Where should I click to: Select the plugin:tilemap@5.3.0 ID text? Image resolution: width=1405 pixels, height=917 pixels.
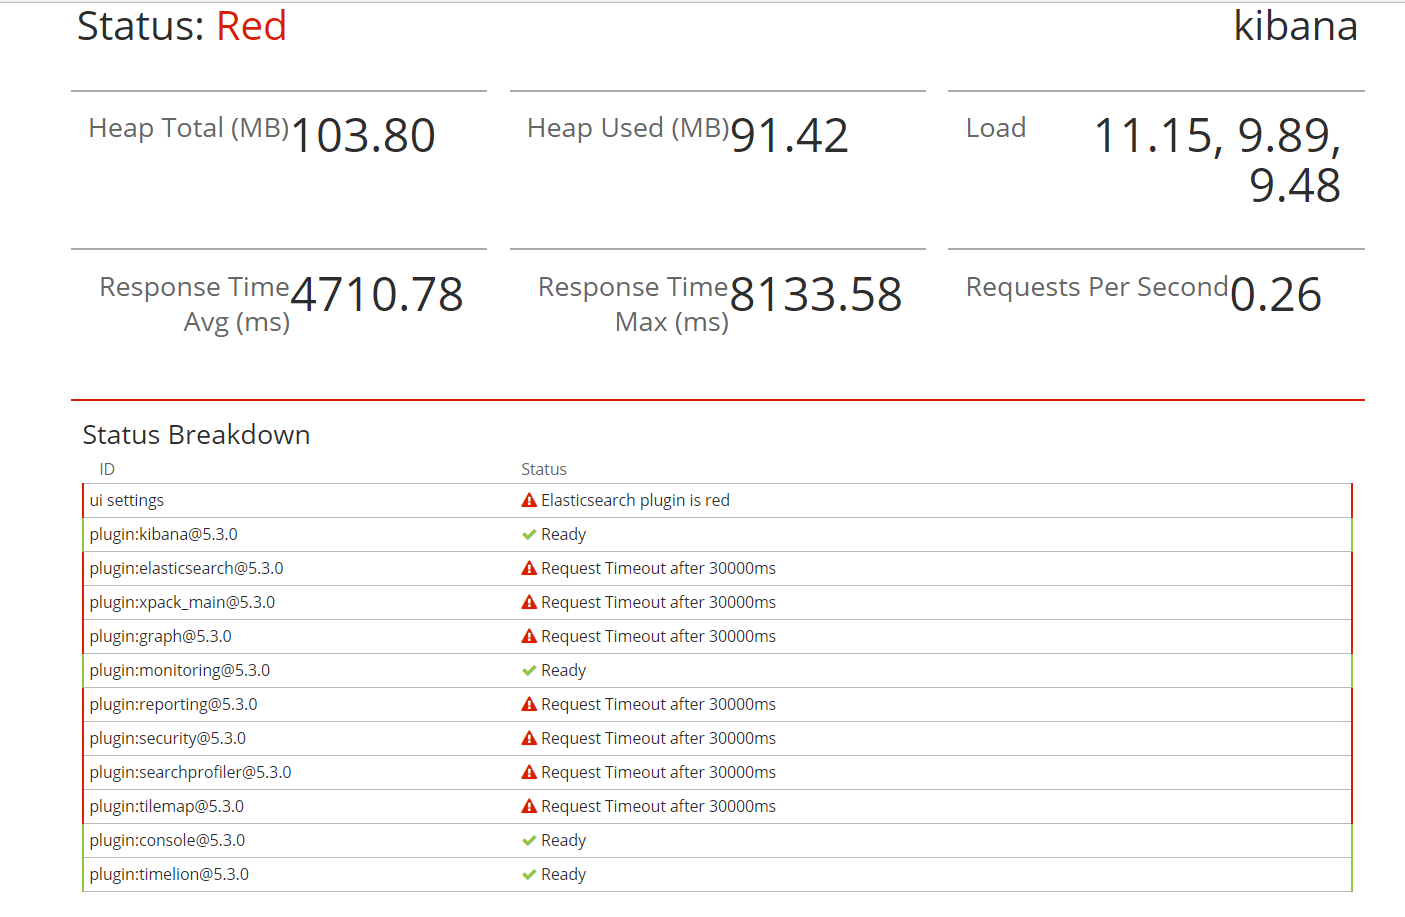(167, 806)
